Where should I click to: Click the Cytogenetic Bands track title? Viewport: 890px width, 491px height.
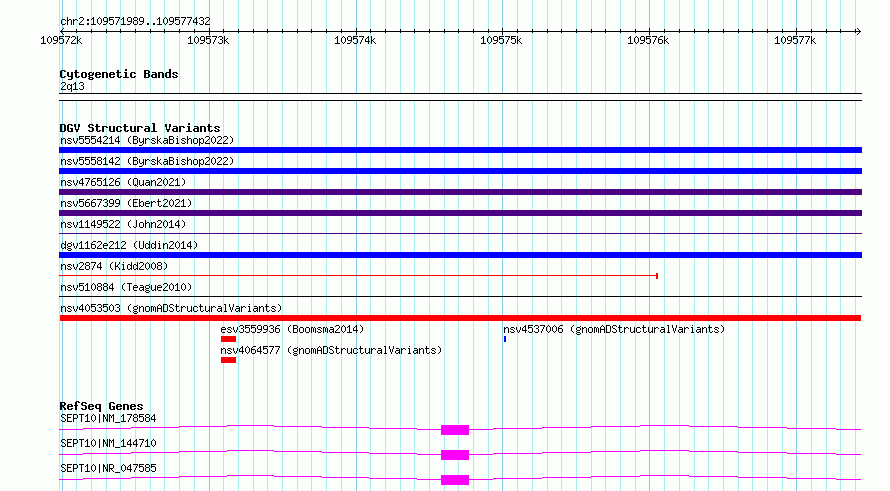[119, 74]
